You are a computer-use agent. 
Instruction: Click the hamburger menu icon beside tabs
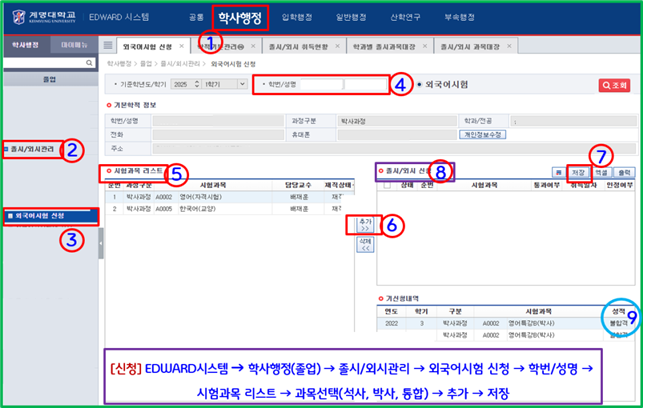pyautogui.click(x=108, y=46)
